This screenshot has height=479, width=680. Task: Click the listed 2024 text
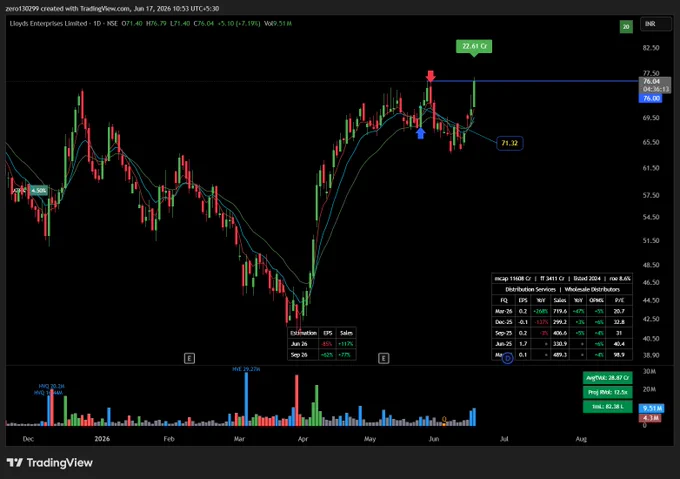point(587,279)
